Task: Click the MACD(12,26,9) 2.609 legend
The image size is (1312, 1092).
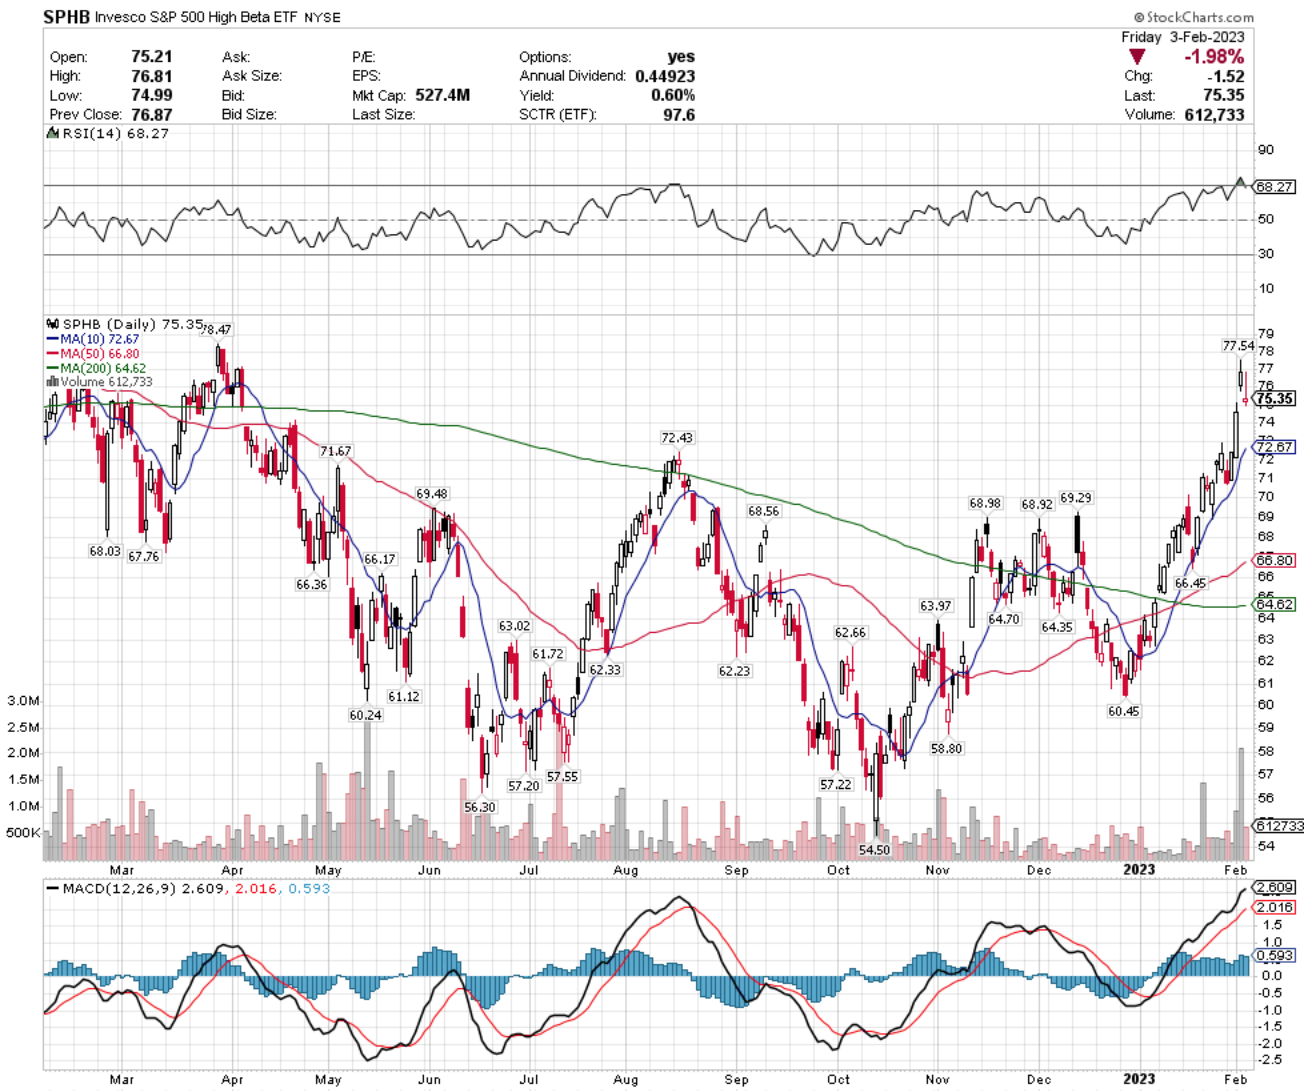Action: click(135, 888)
